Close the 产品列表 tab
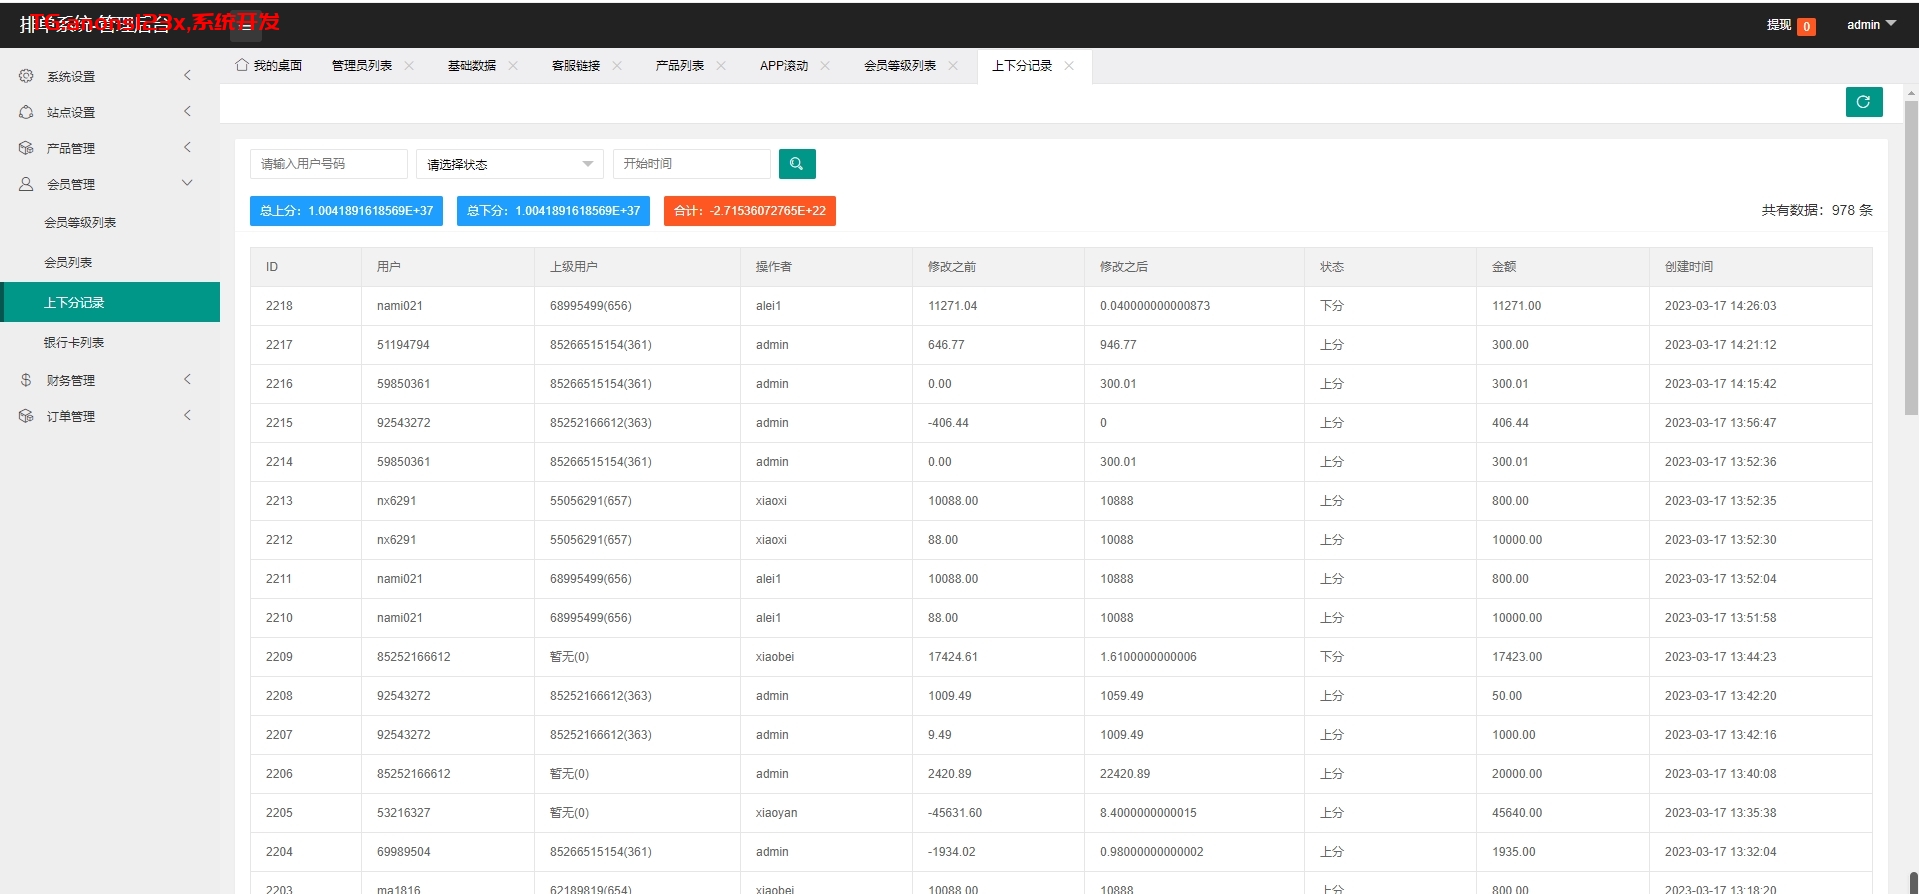Image resolution: width=1919 pixels, height=894 pixels. pyautogui.click(x=721, y=66)
